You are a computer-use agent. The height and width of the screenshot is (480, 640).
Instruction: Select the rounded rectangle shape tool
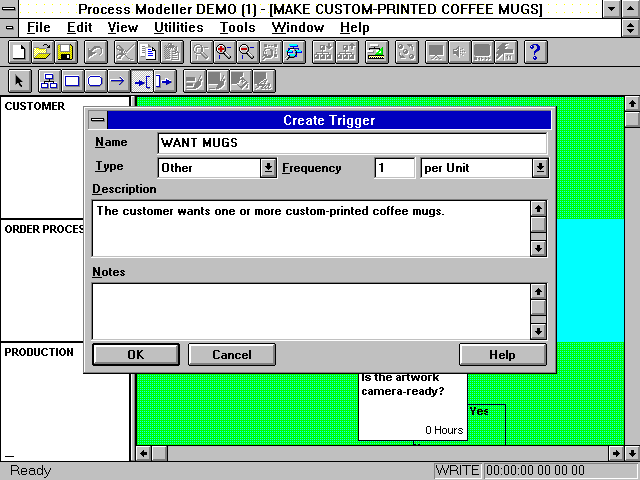click(95, 81)
